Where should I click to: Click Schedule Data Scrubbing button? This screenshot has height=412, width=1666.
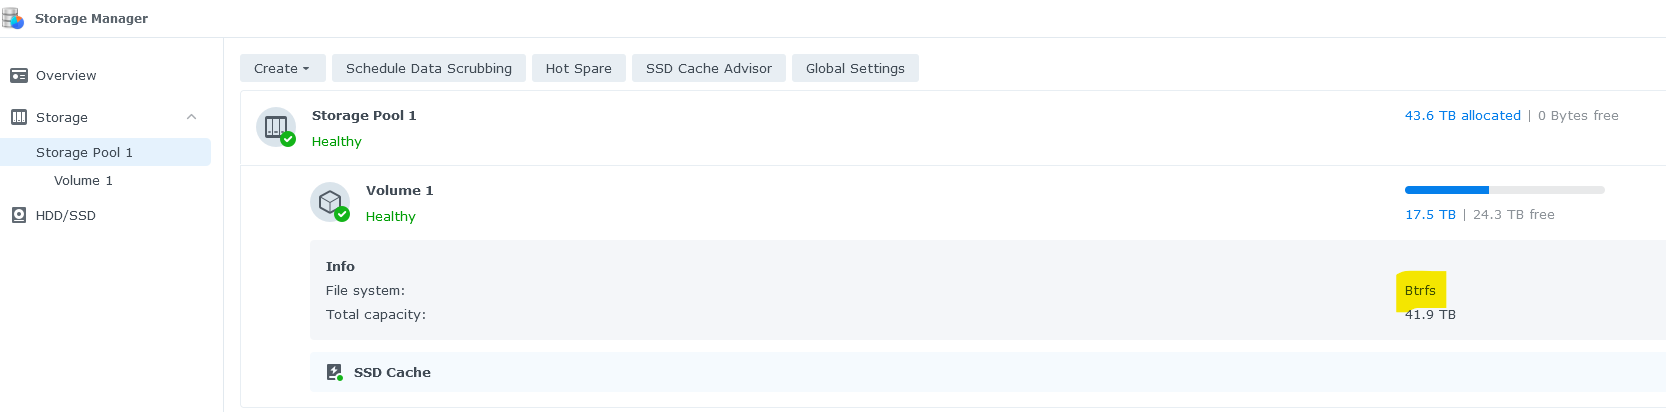(428, 68)
